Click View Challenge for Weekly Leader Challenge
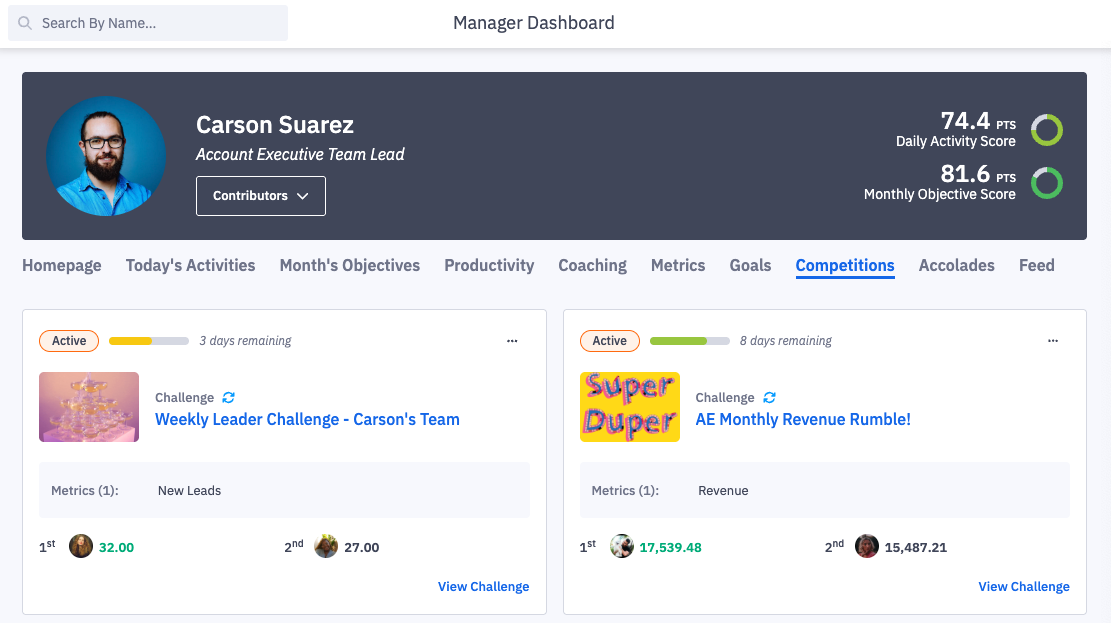Image resolution: width=1111 pixels, height=623 pixels. (x=483, y=586)
